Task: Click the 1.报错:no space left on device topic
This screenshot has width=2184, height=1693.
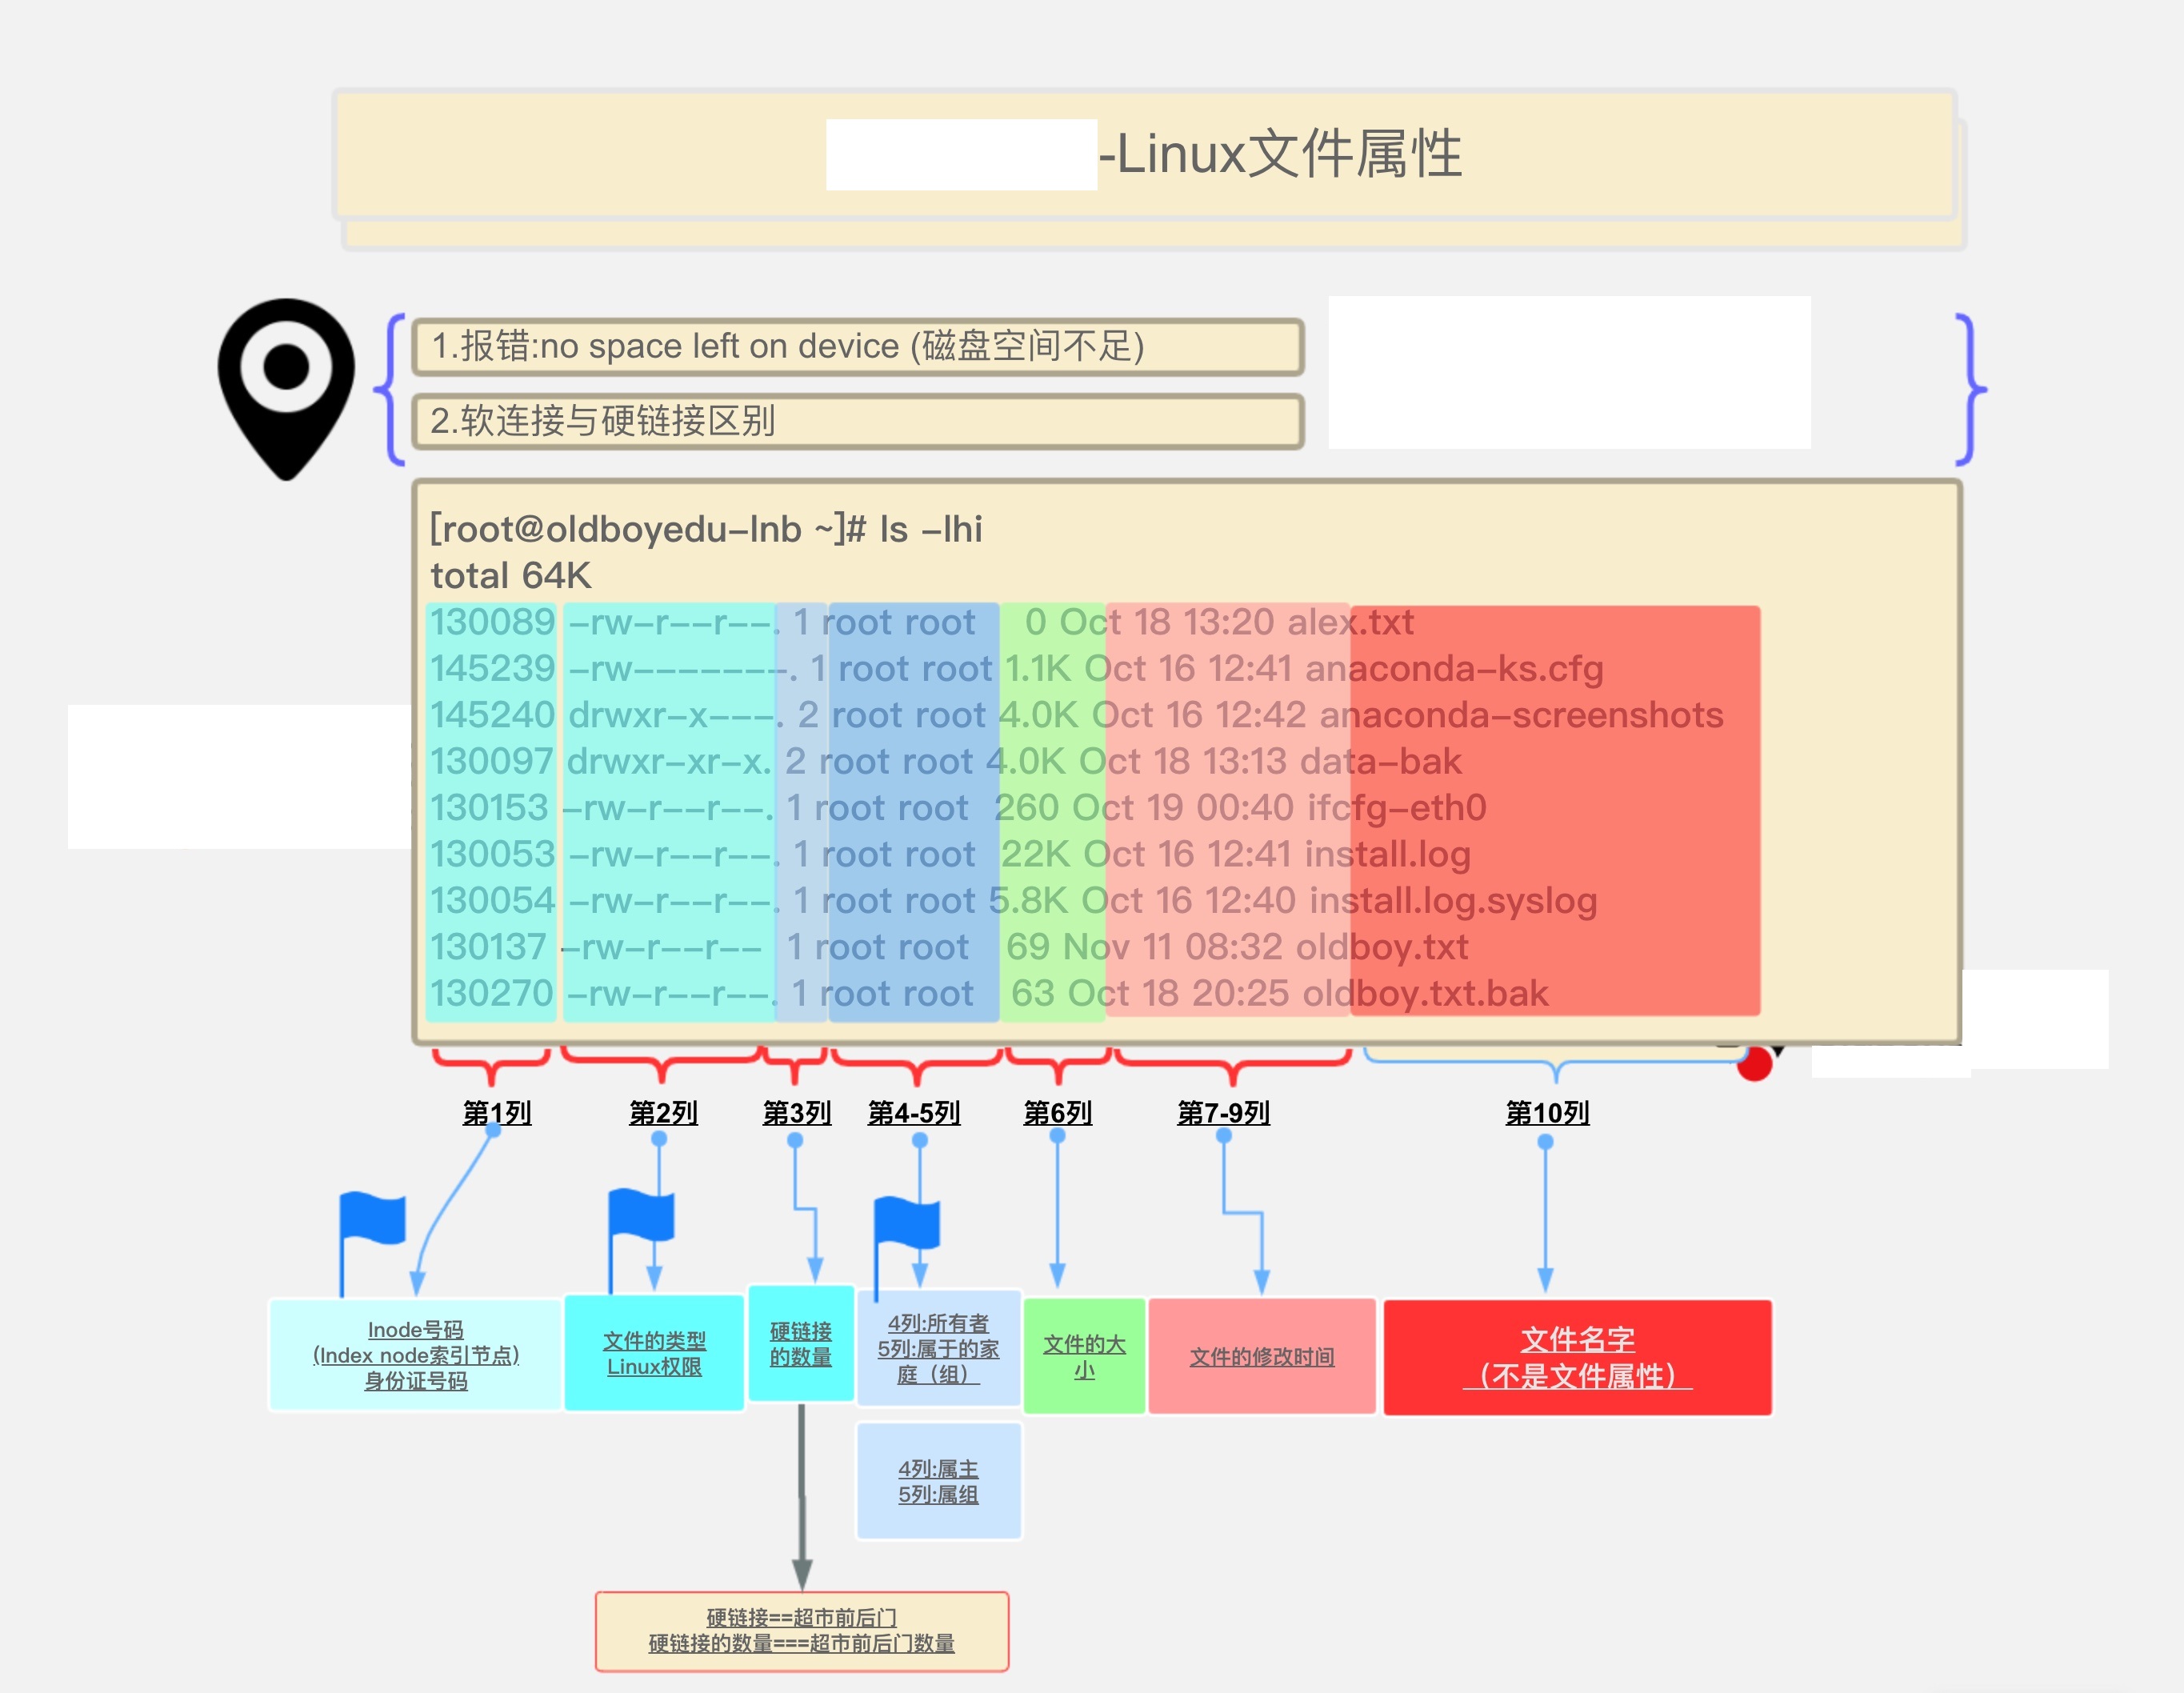Action: [855, 347]
